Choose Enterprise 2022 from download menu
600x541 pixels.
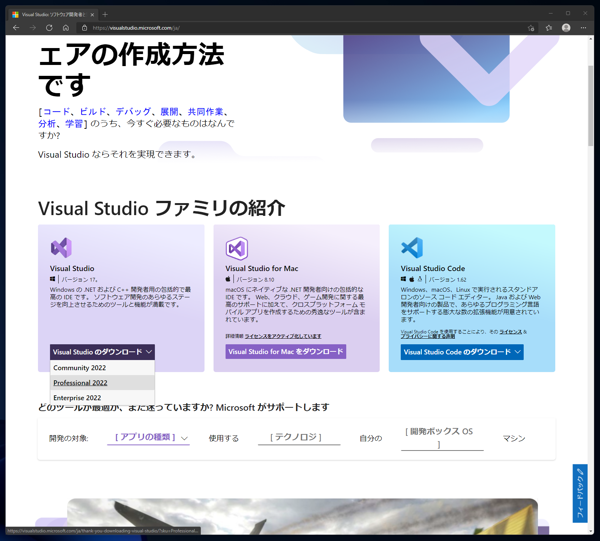tap(102, 398)
